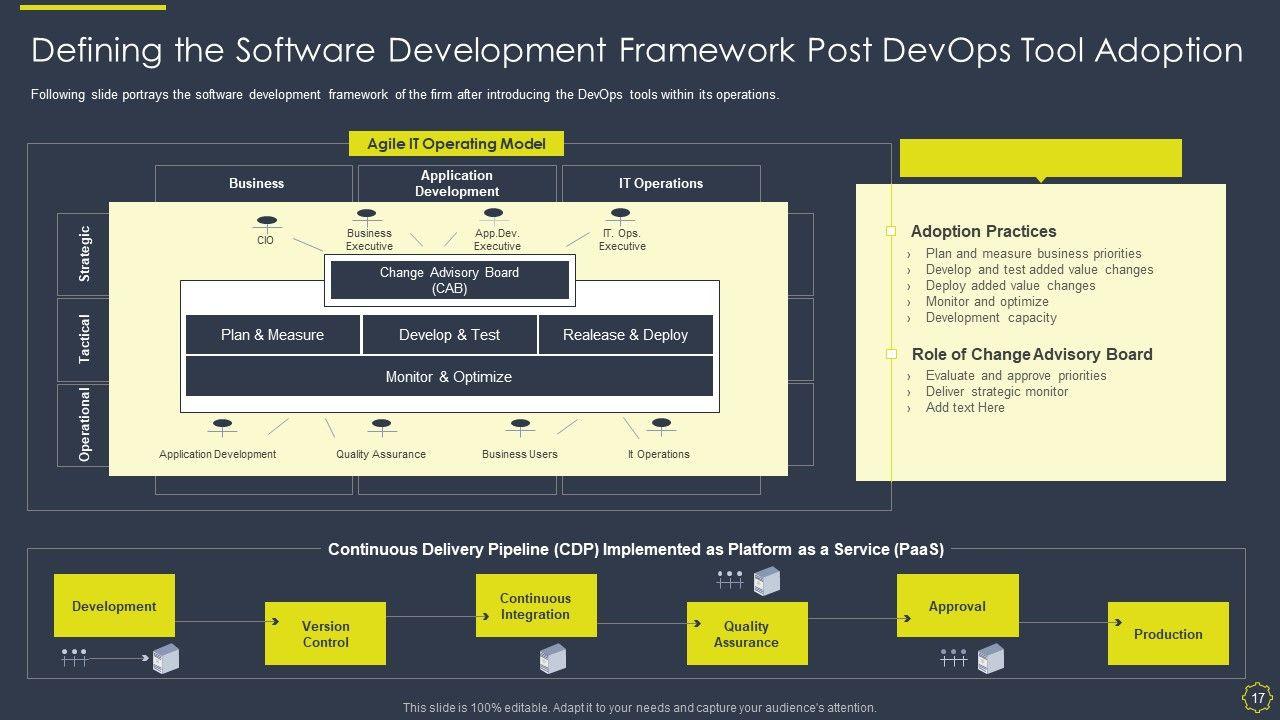Select the IT Ops. Executive person icon
Viewport: 1280px width, 720px height.
coord(620,215)
